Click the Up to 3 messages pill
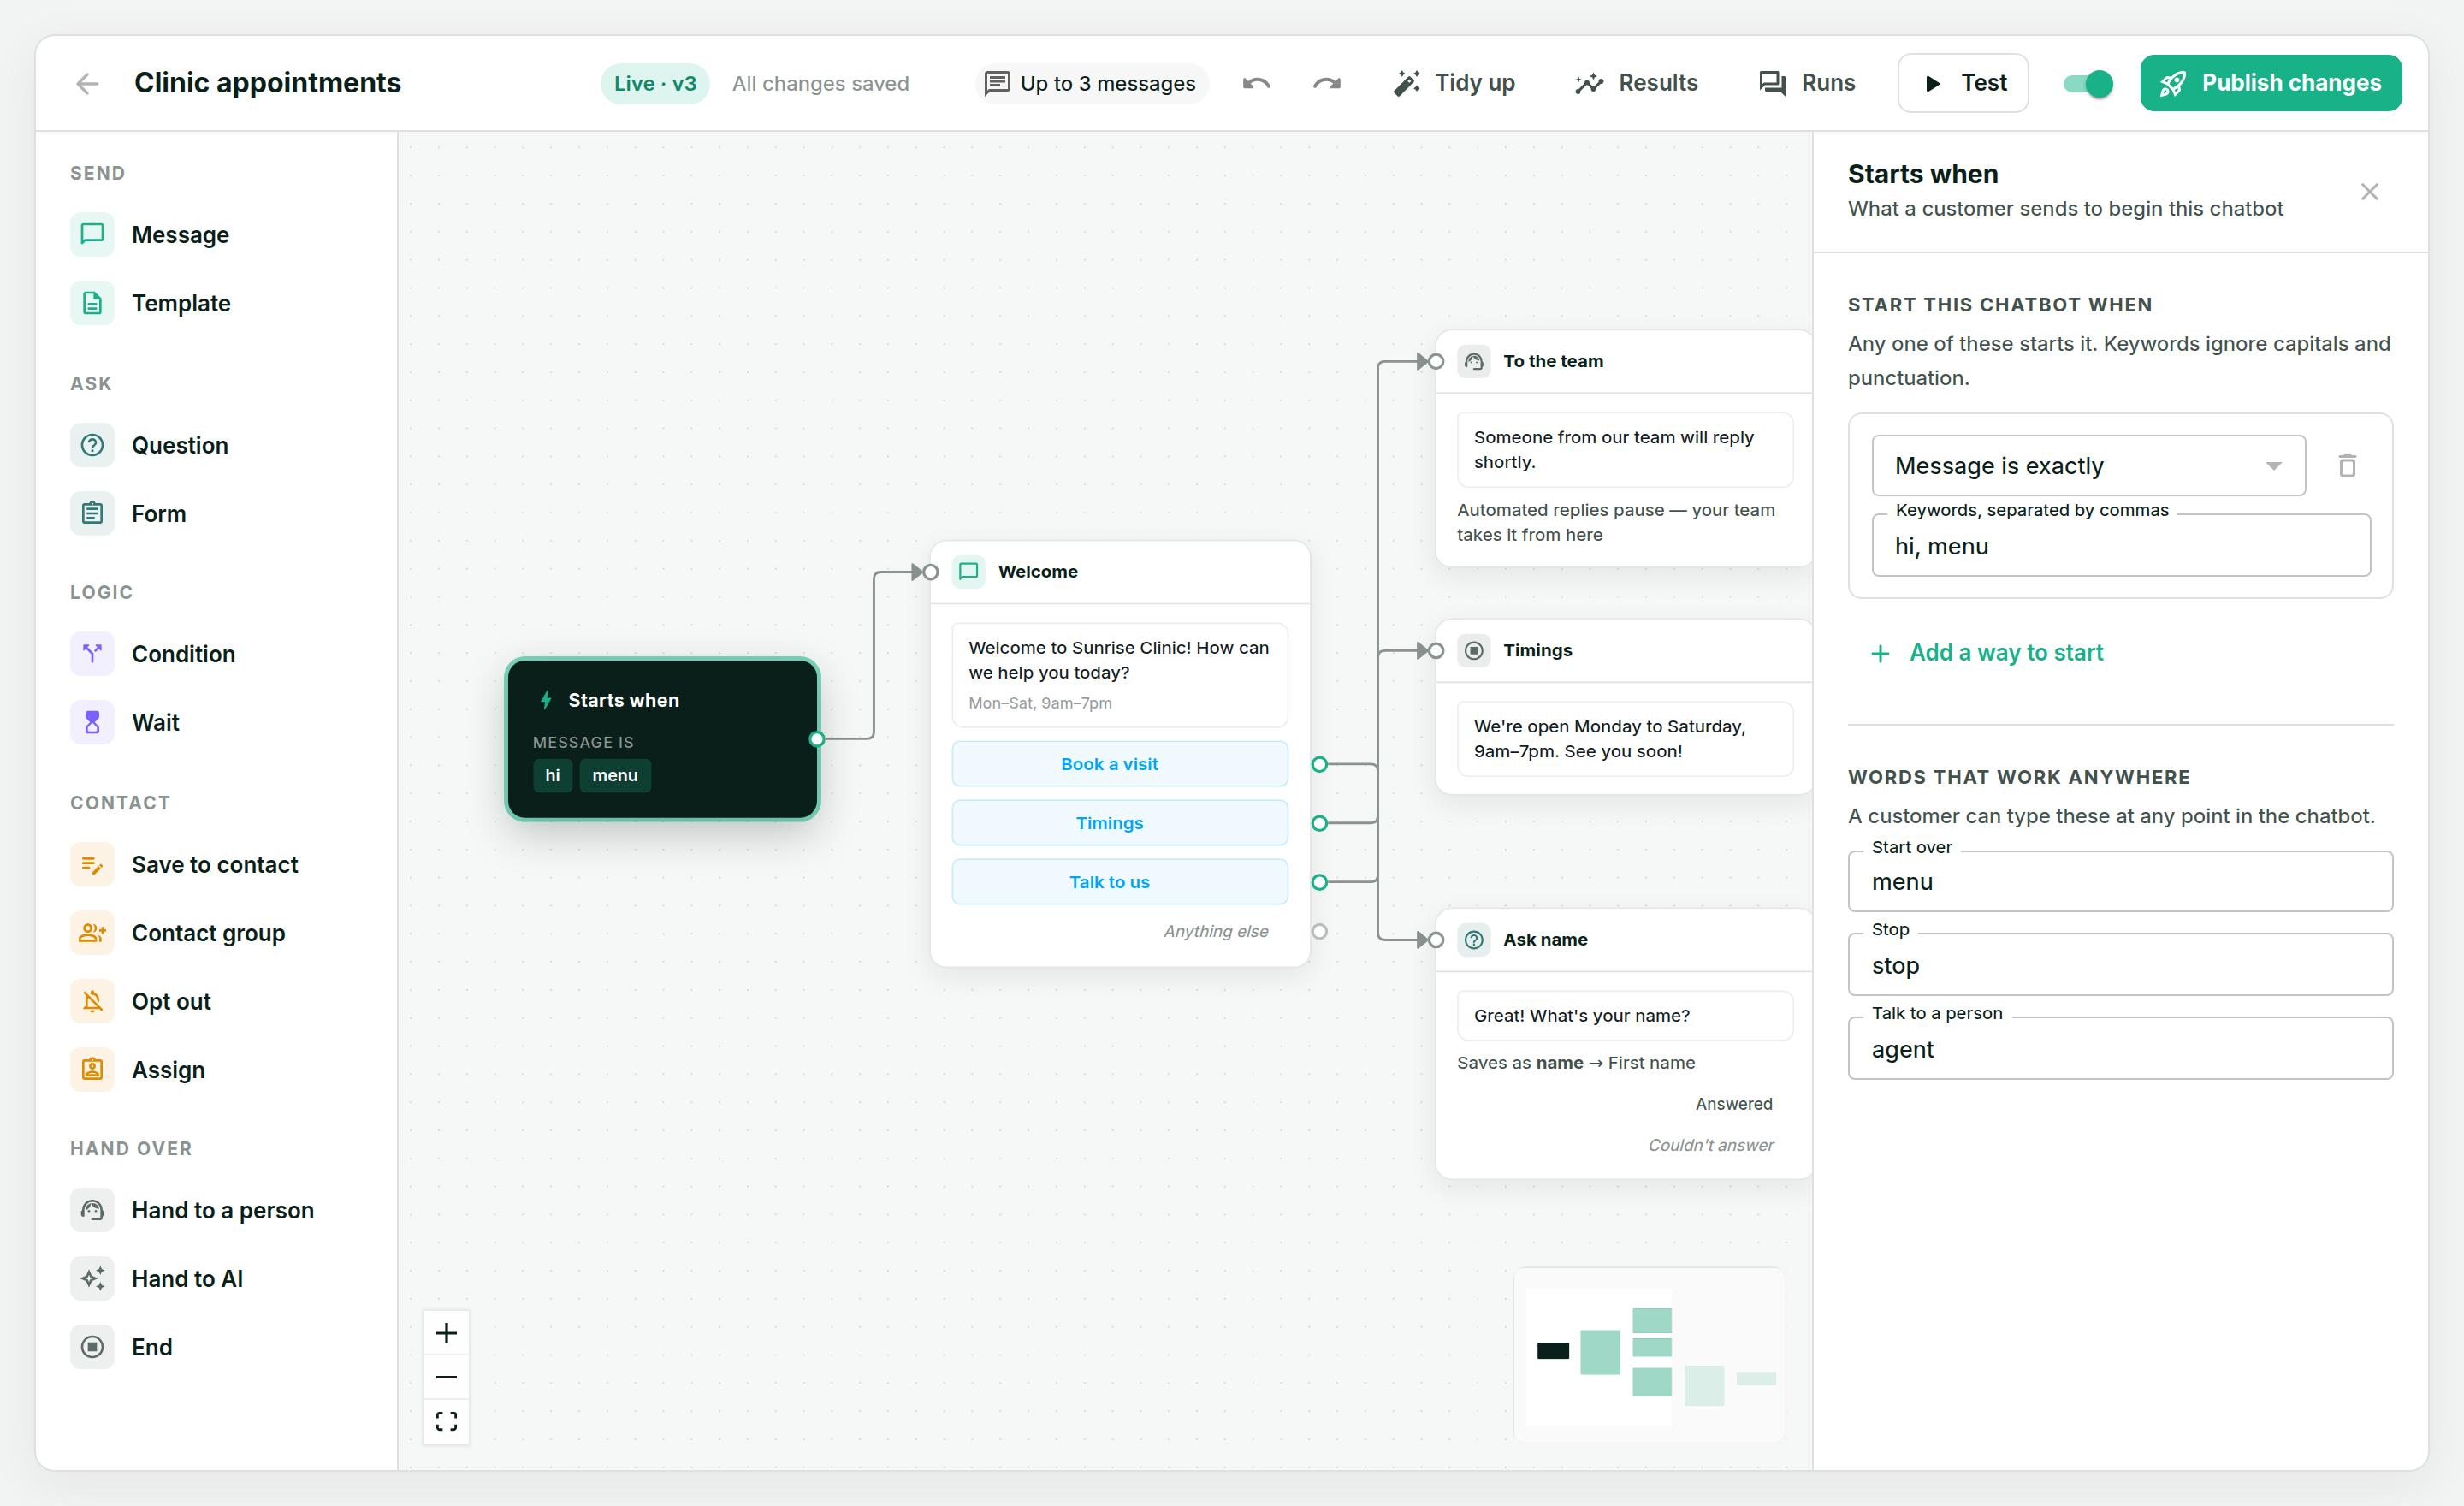 [1091, 83]
